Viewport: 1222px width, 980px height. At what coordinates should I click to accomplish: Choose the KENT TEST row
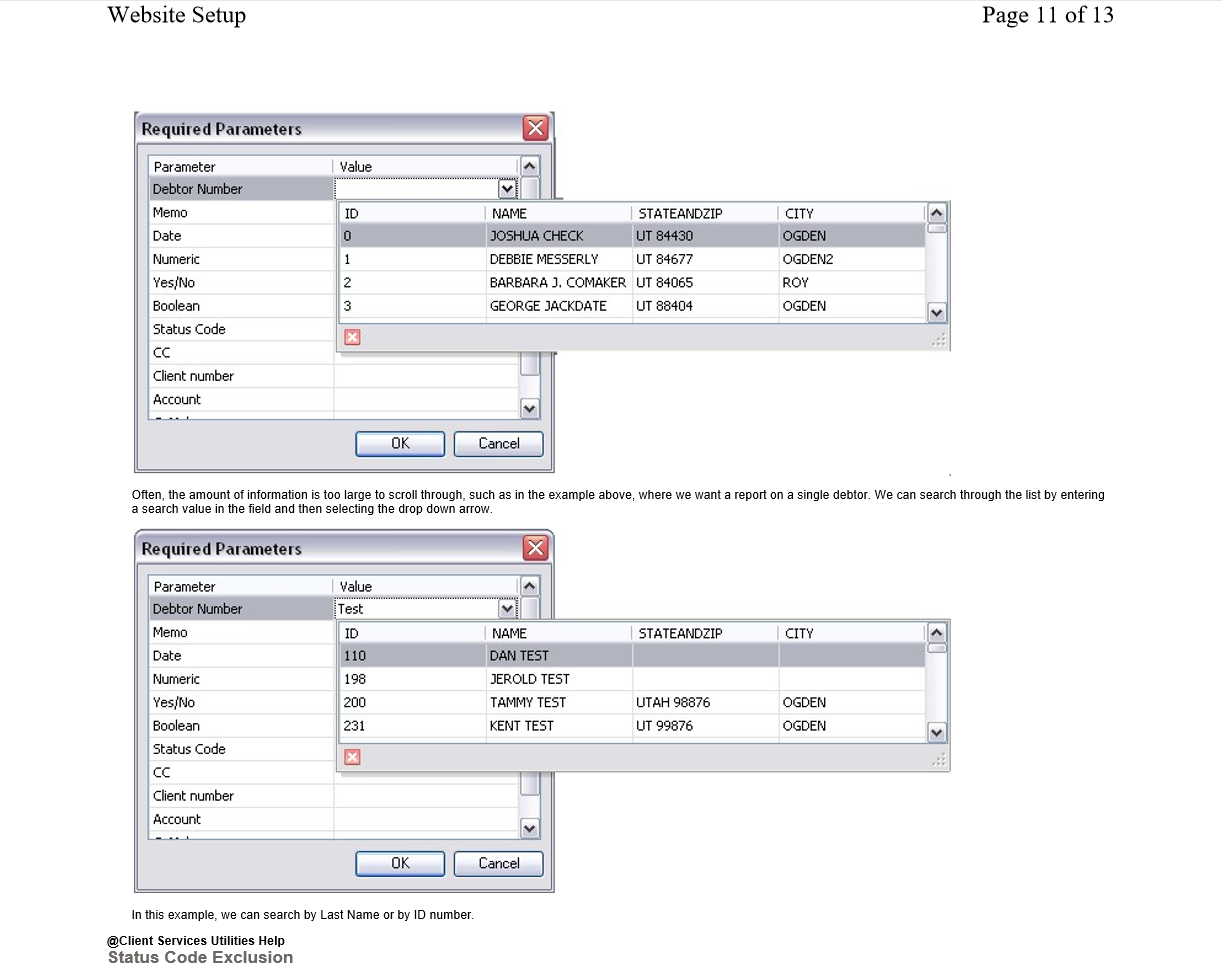(x=632, y=726)
